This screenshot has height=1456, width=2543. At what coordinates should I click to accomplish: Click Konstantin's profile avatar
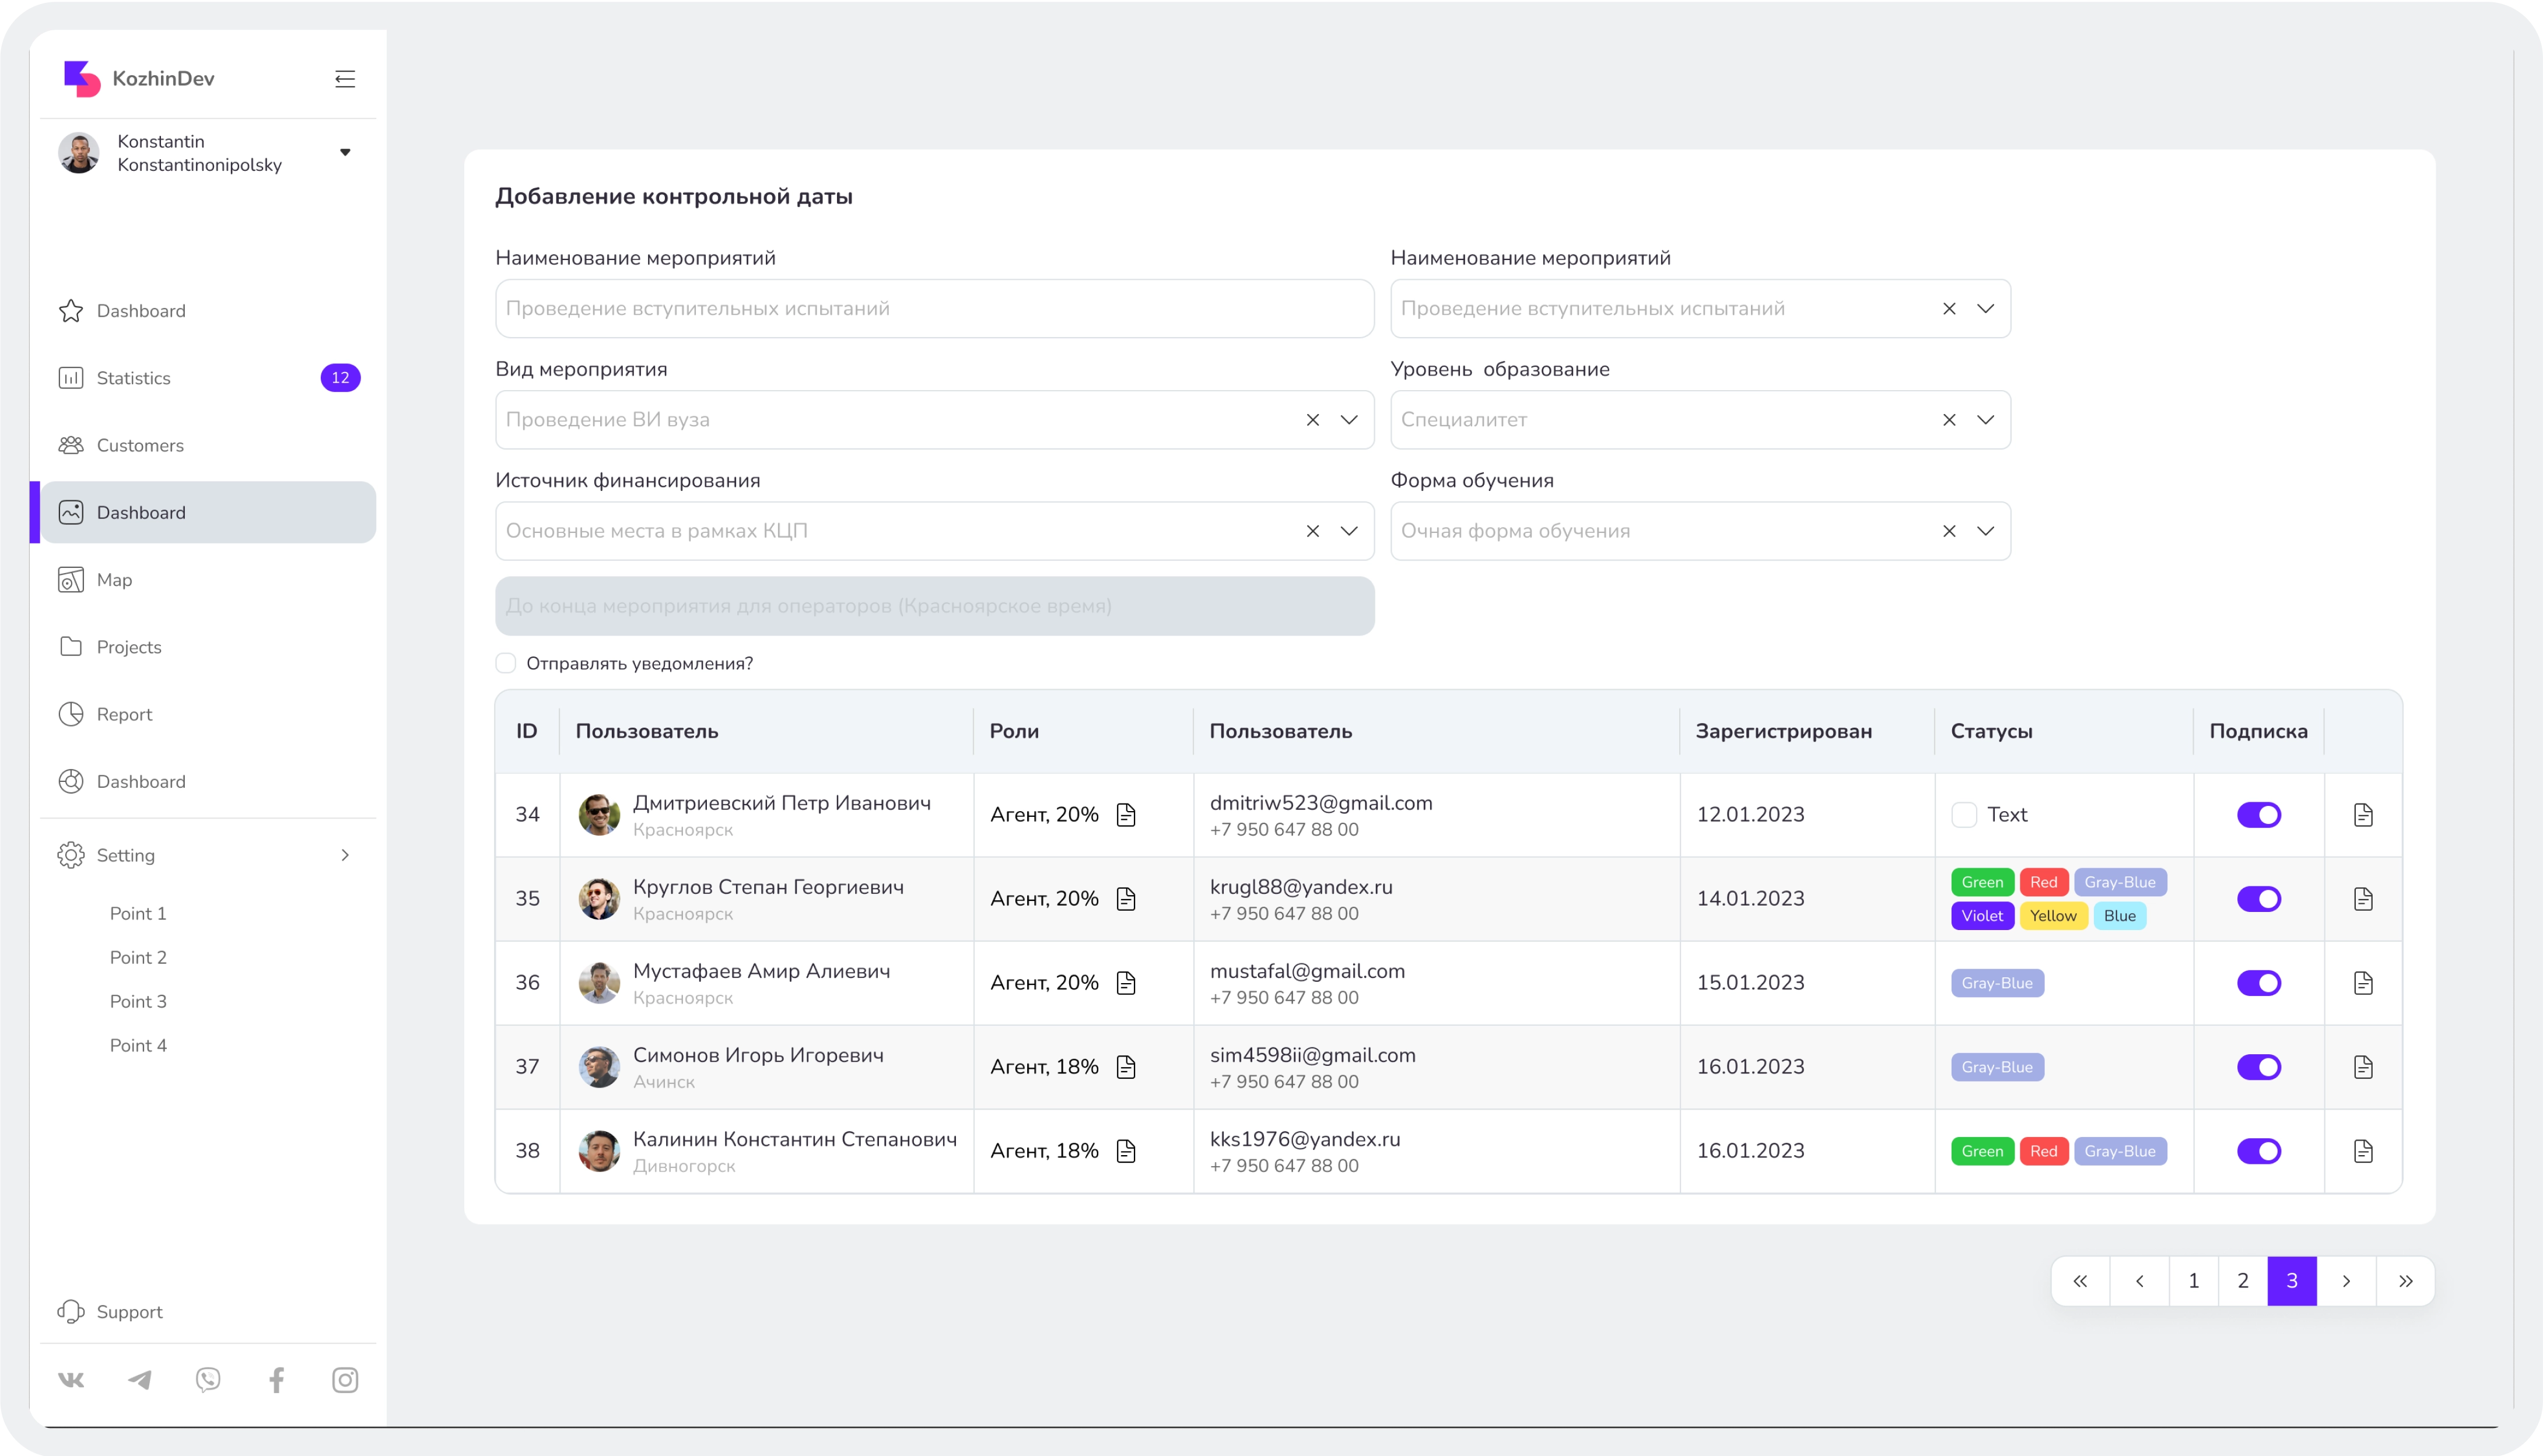click(x=79, y=153)
